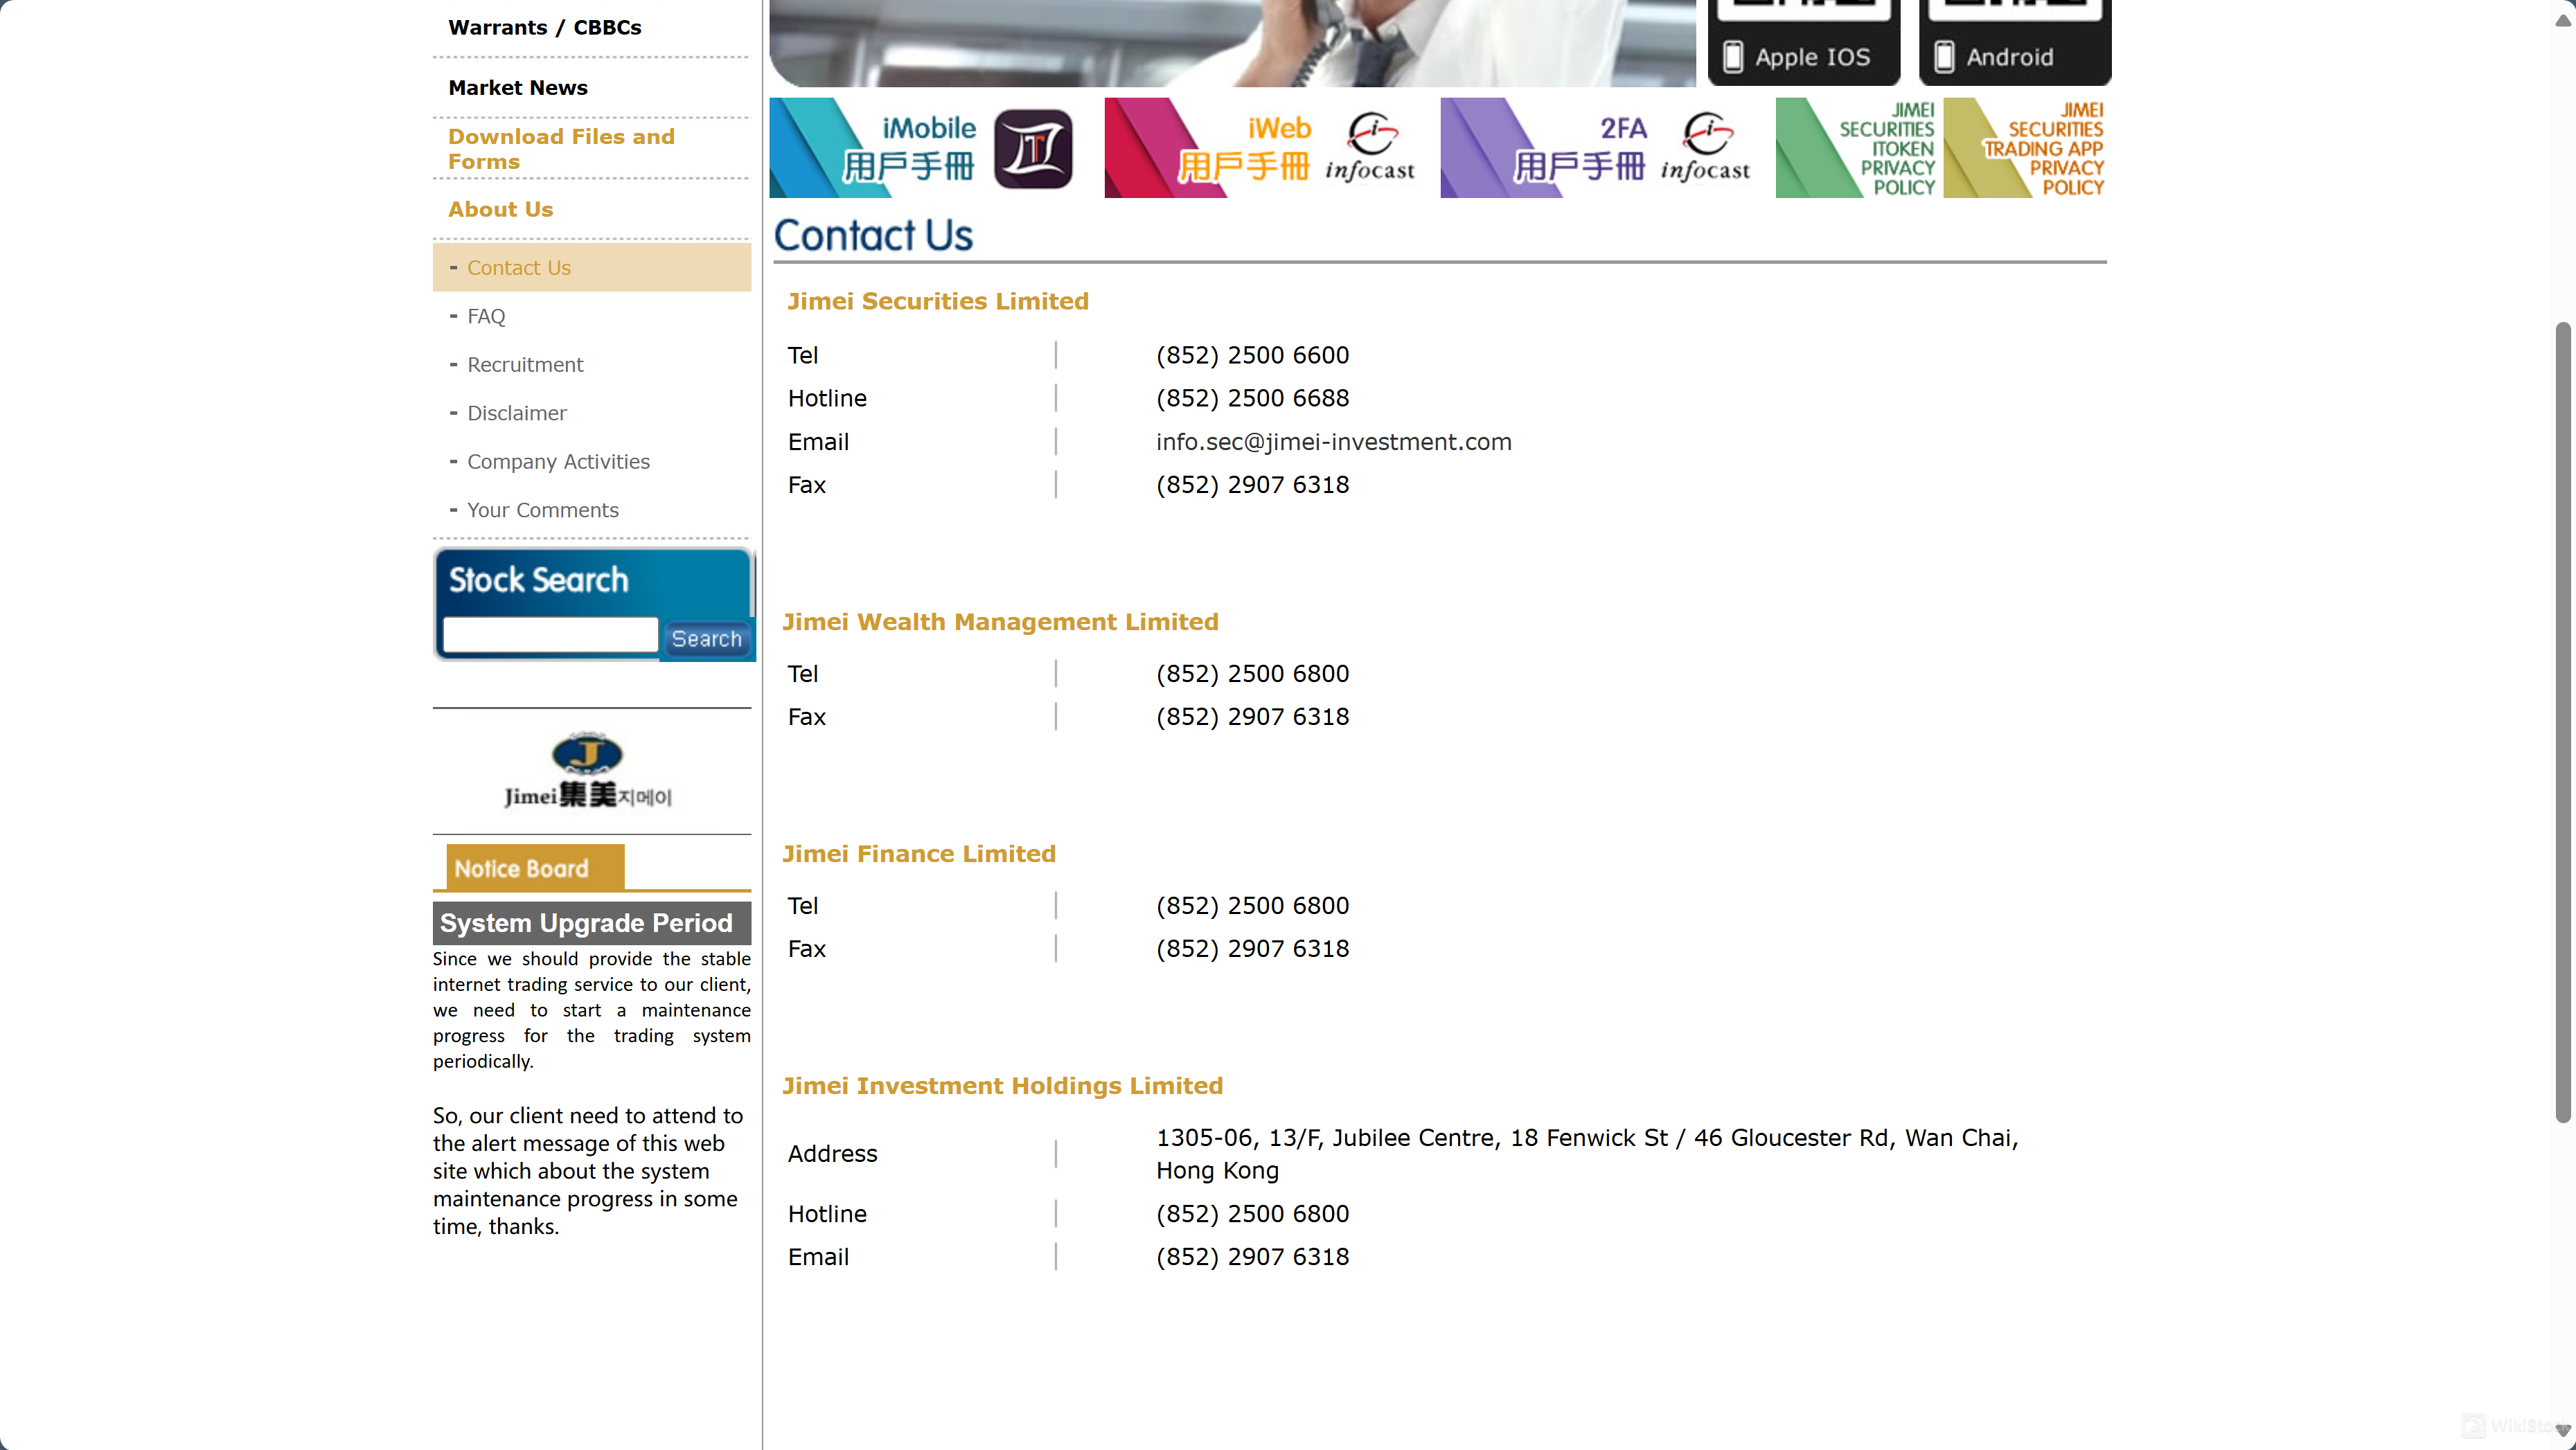View the Company Activities page
The image size is (2576, 1450).
pos(557,461)
